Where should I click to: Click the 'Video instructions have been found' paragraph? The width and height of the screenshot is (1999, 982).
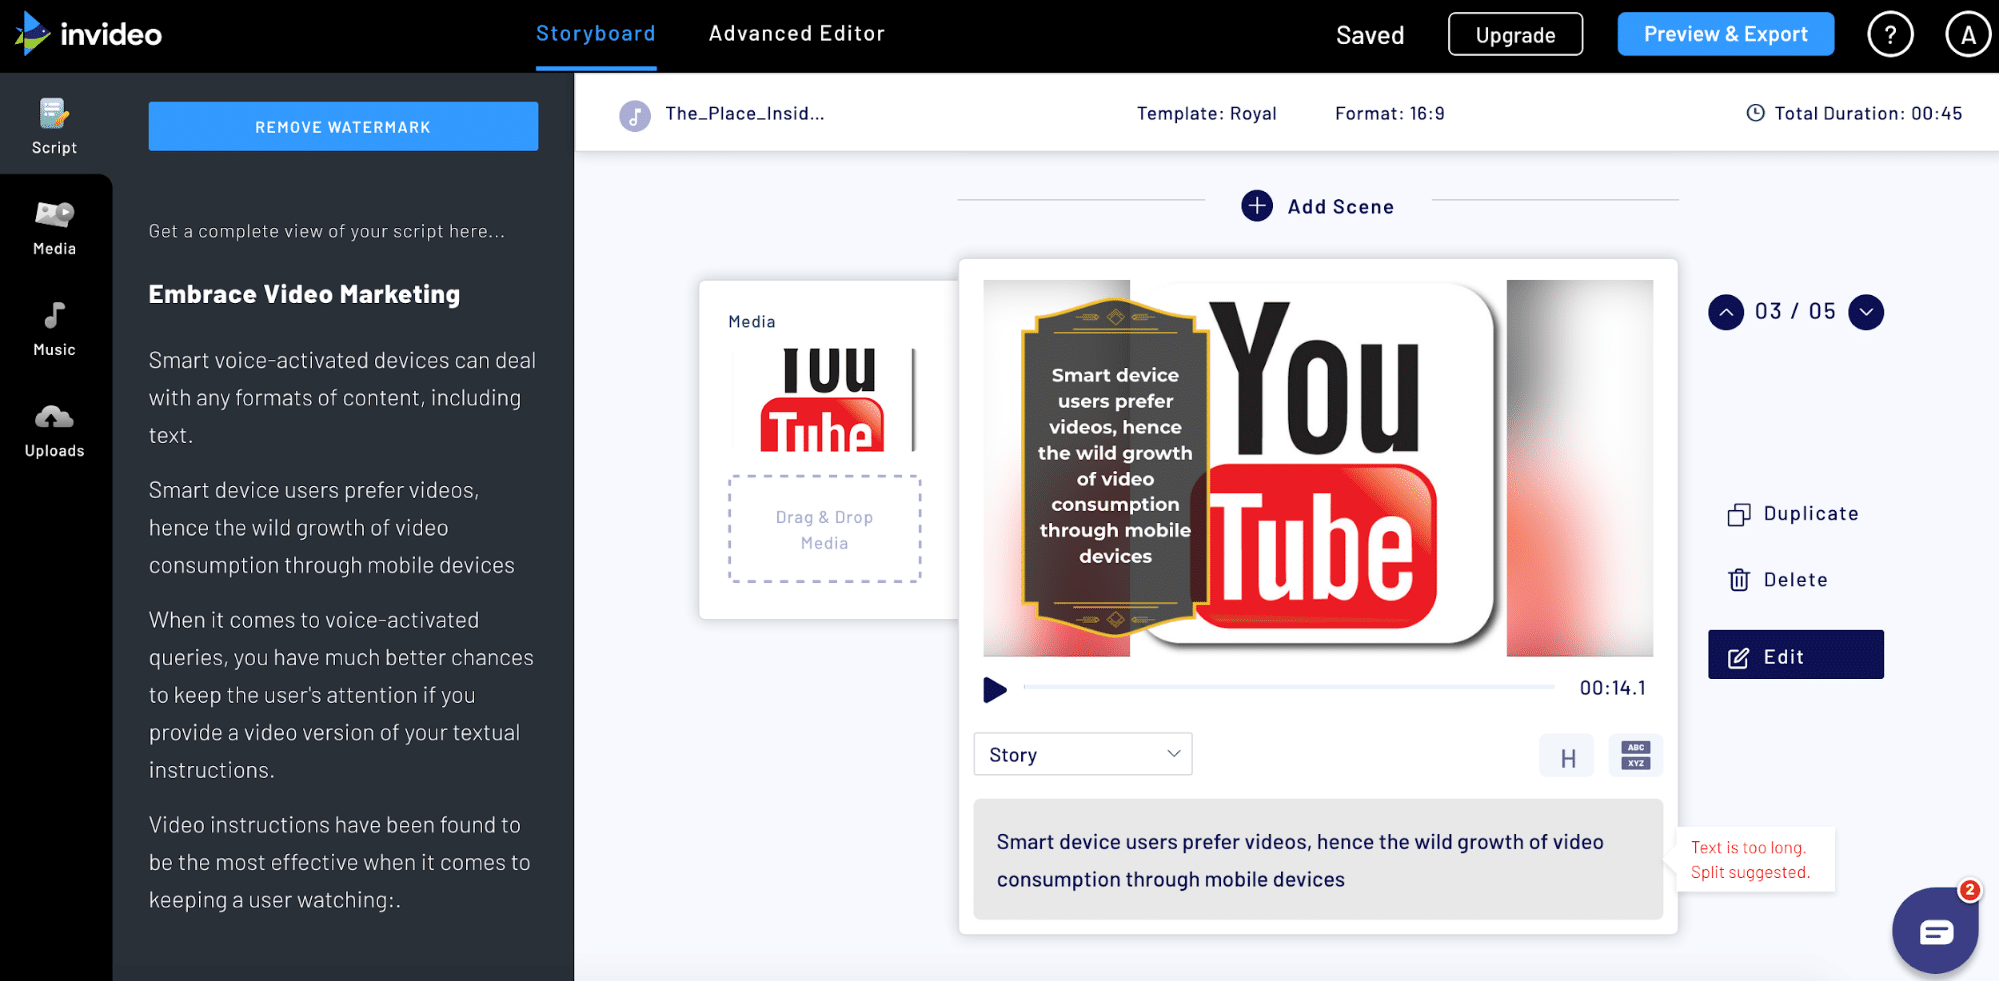coord(340,862)
